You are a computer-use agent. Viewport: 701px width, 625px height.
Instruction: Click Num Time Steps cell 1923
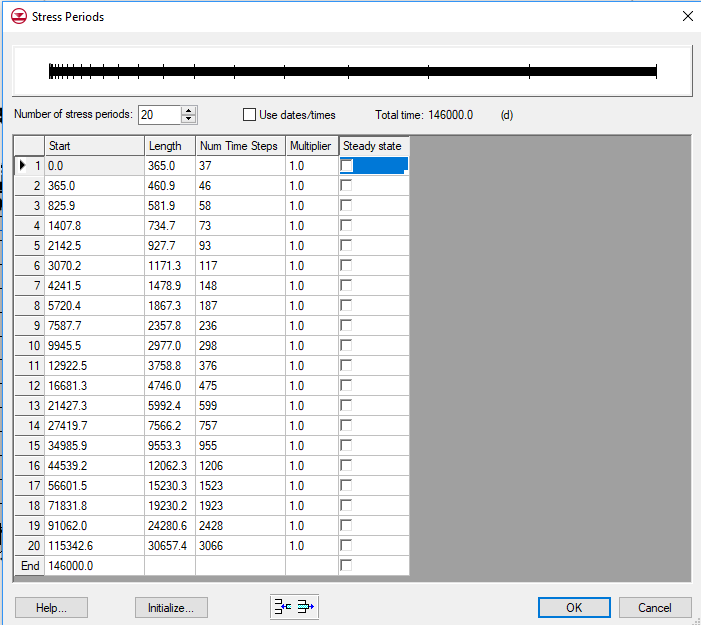[x=241, y=505]
